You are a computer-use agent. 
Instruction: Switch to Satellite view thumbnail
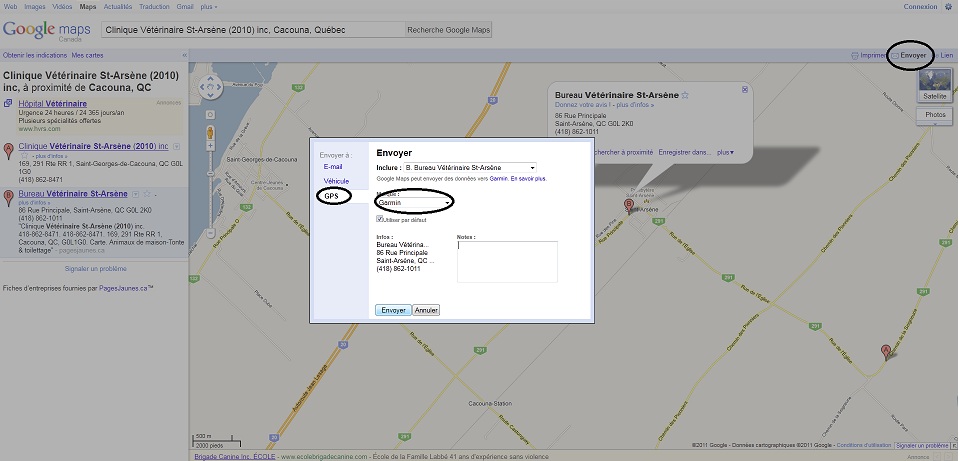(x=935, y=84)
